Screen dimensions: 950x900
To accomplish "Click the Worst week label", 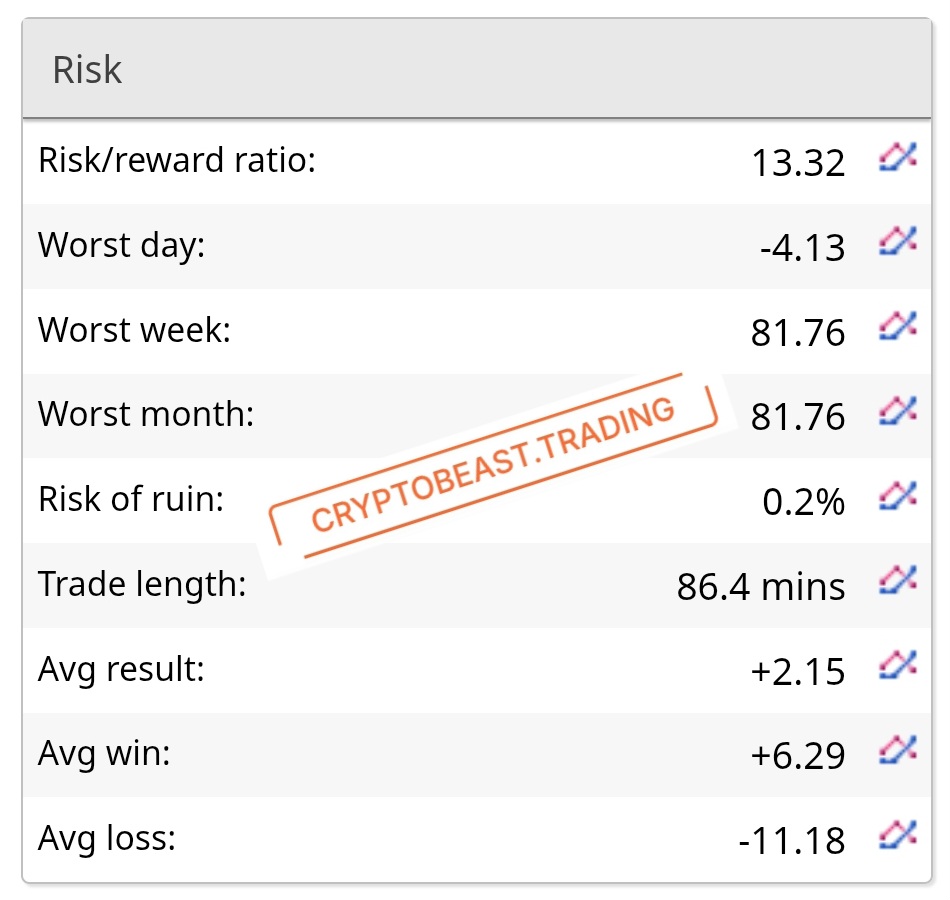I will click(x=135, y=330).
